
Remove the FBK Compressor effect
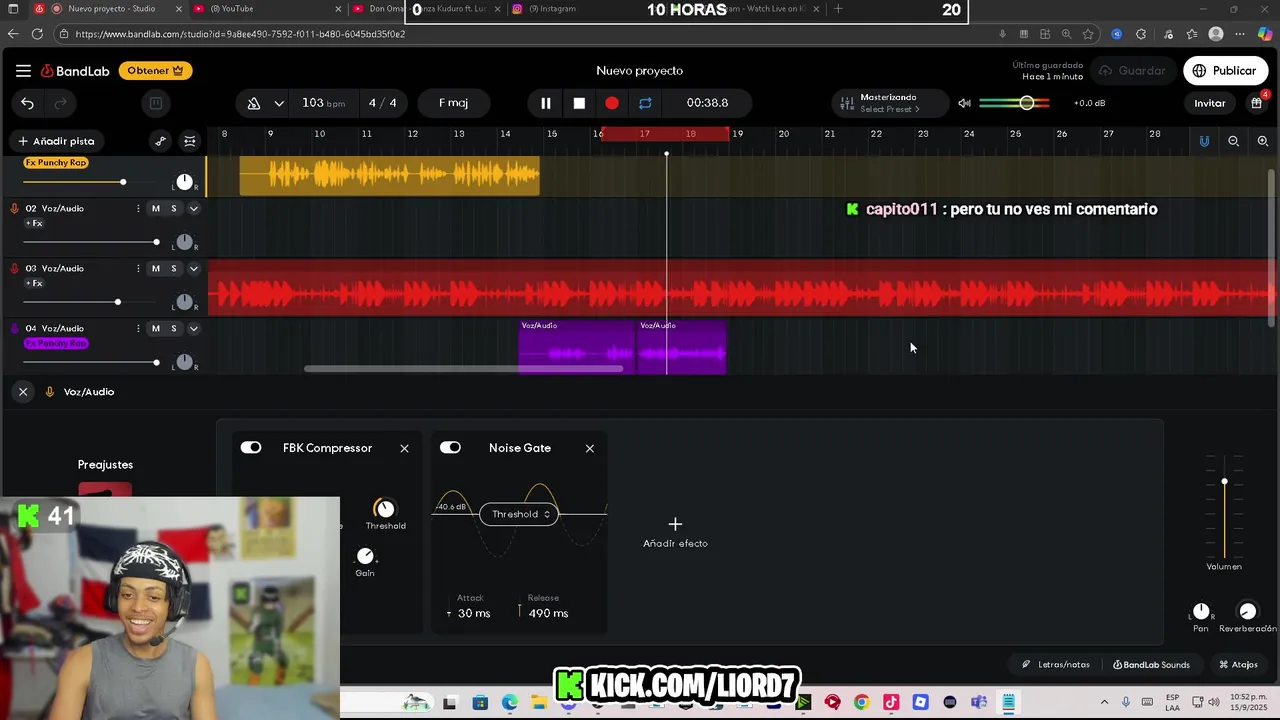404,448
